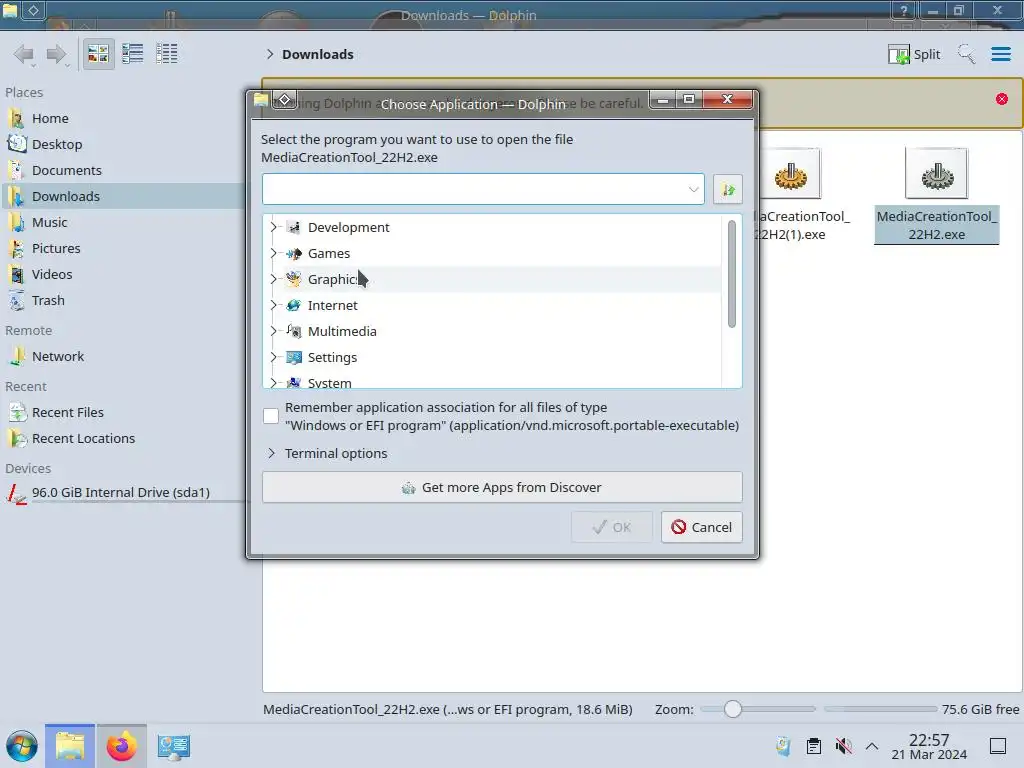Screen dimensions: 1024x768
Task: Launch Firefox from the taskbar
Action: tap(121, 746)
